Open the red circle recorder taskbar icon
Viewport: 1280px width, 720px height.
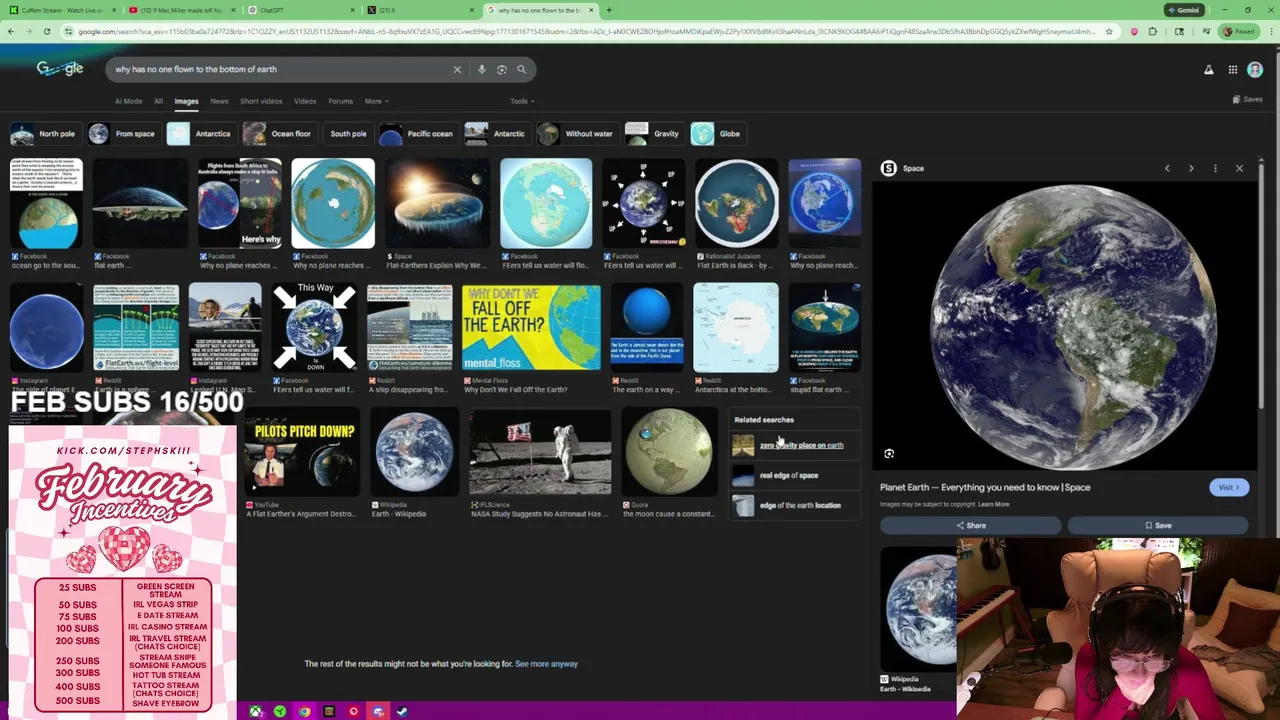(x=353, y=711)
